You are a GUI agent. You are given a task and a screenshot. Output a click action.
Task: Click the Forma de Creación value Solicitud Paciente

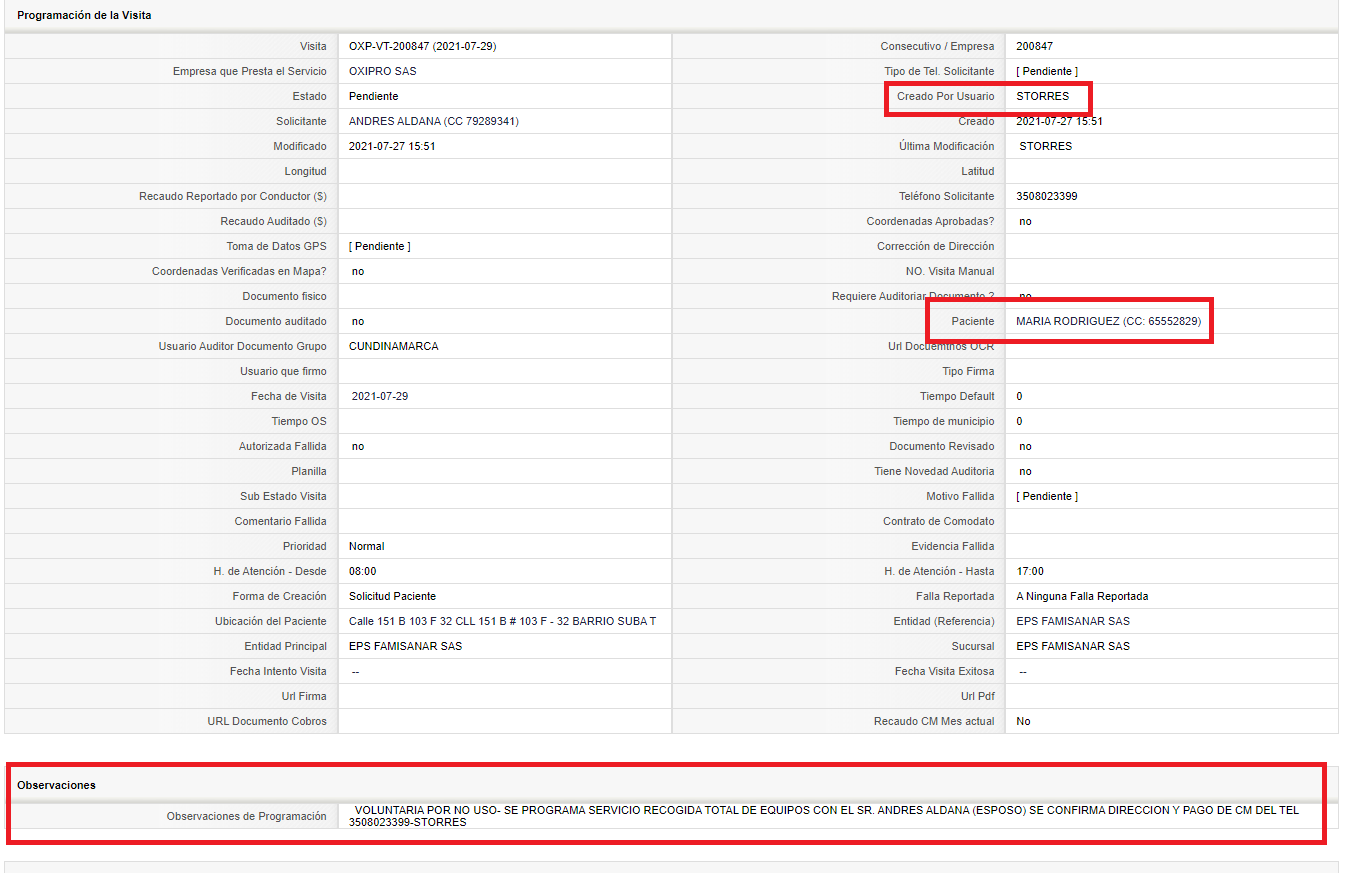click(x=393, y=596)
